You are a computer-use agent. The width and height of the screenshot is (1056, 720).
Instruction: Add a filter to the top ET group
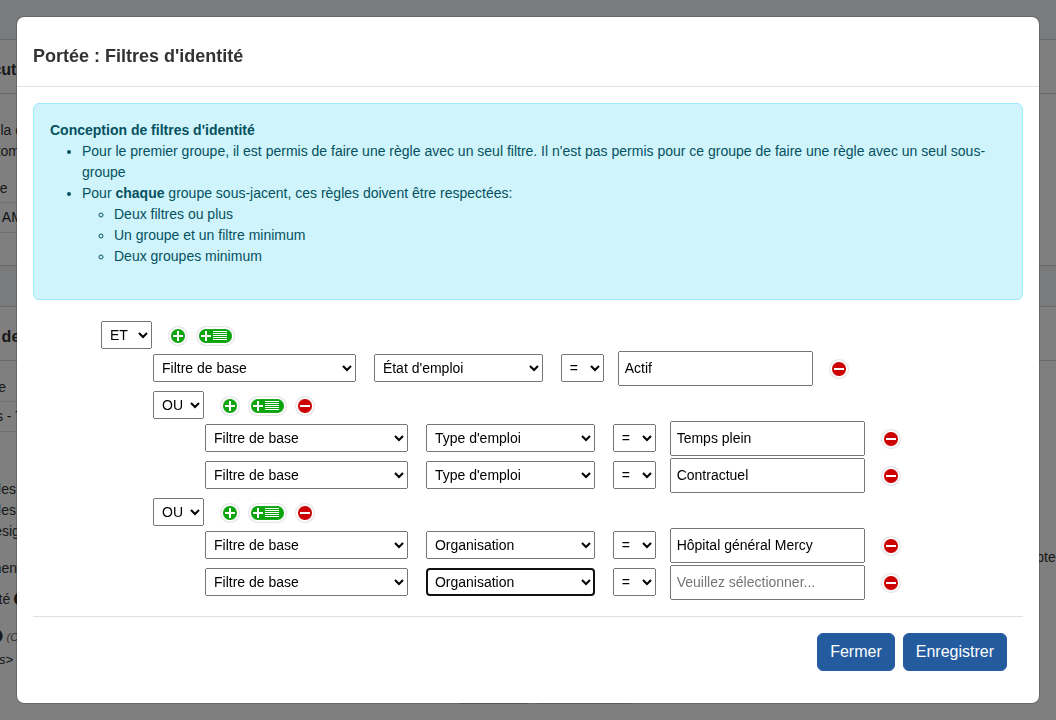[178, 335]
